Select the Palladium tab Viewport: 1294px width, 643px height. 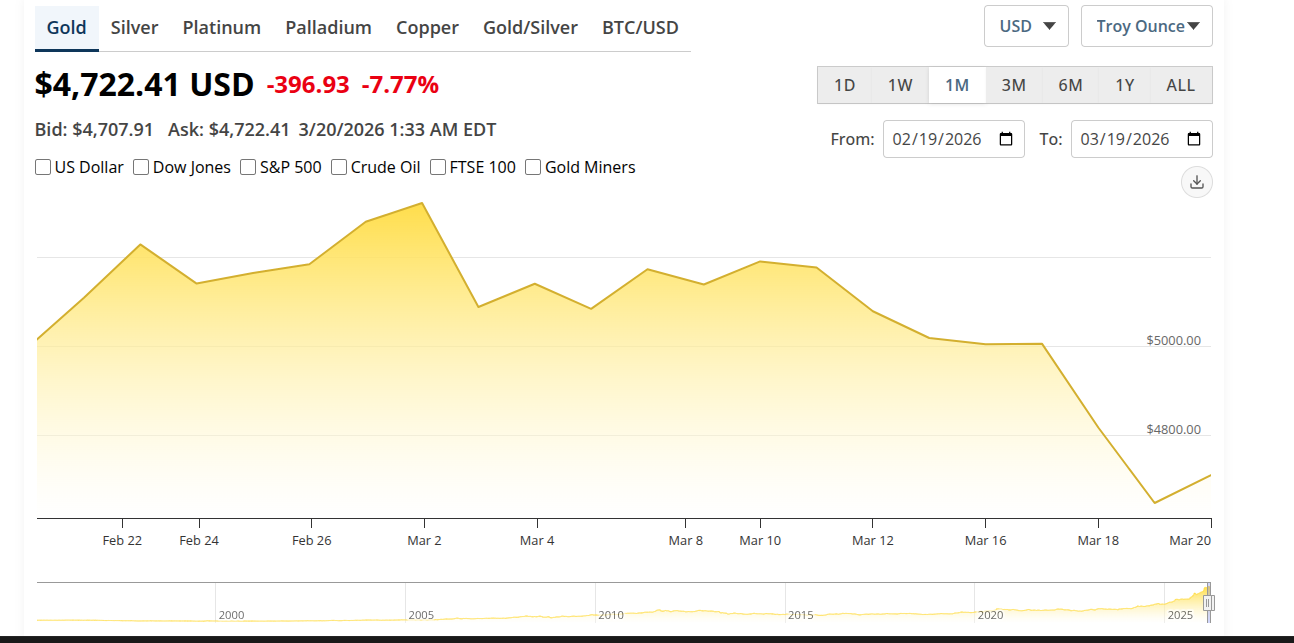328,28
